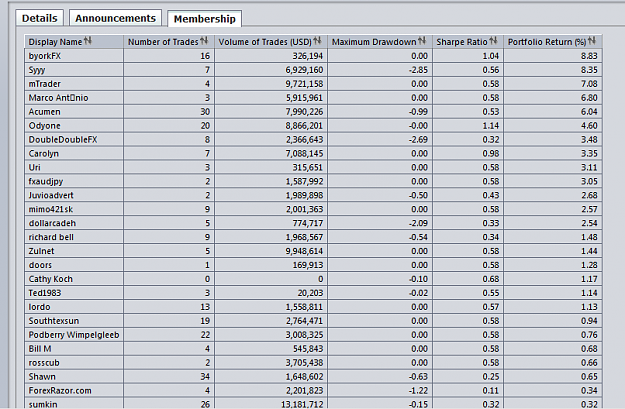Select the Ted1983 member name

[45, 293]
